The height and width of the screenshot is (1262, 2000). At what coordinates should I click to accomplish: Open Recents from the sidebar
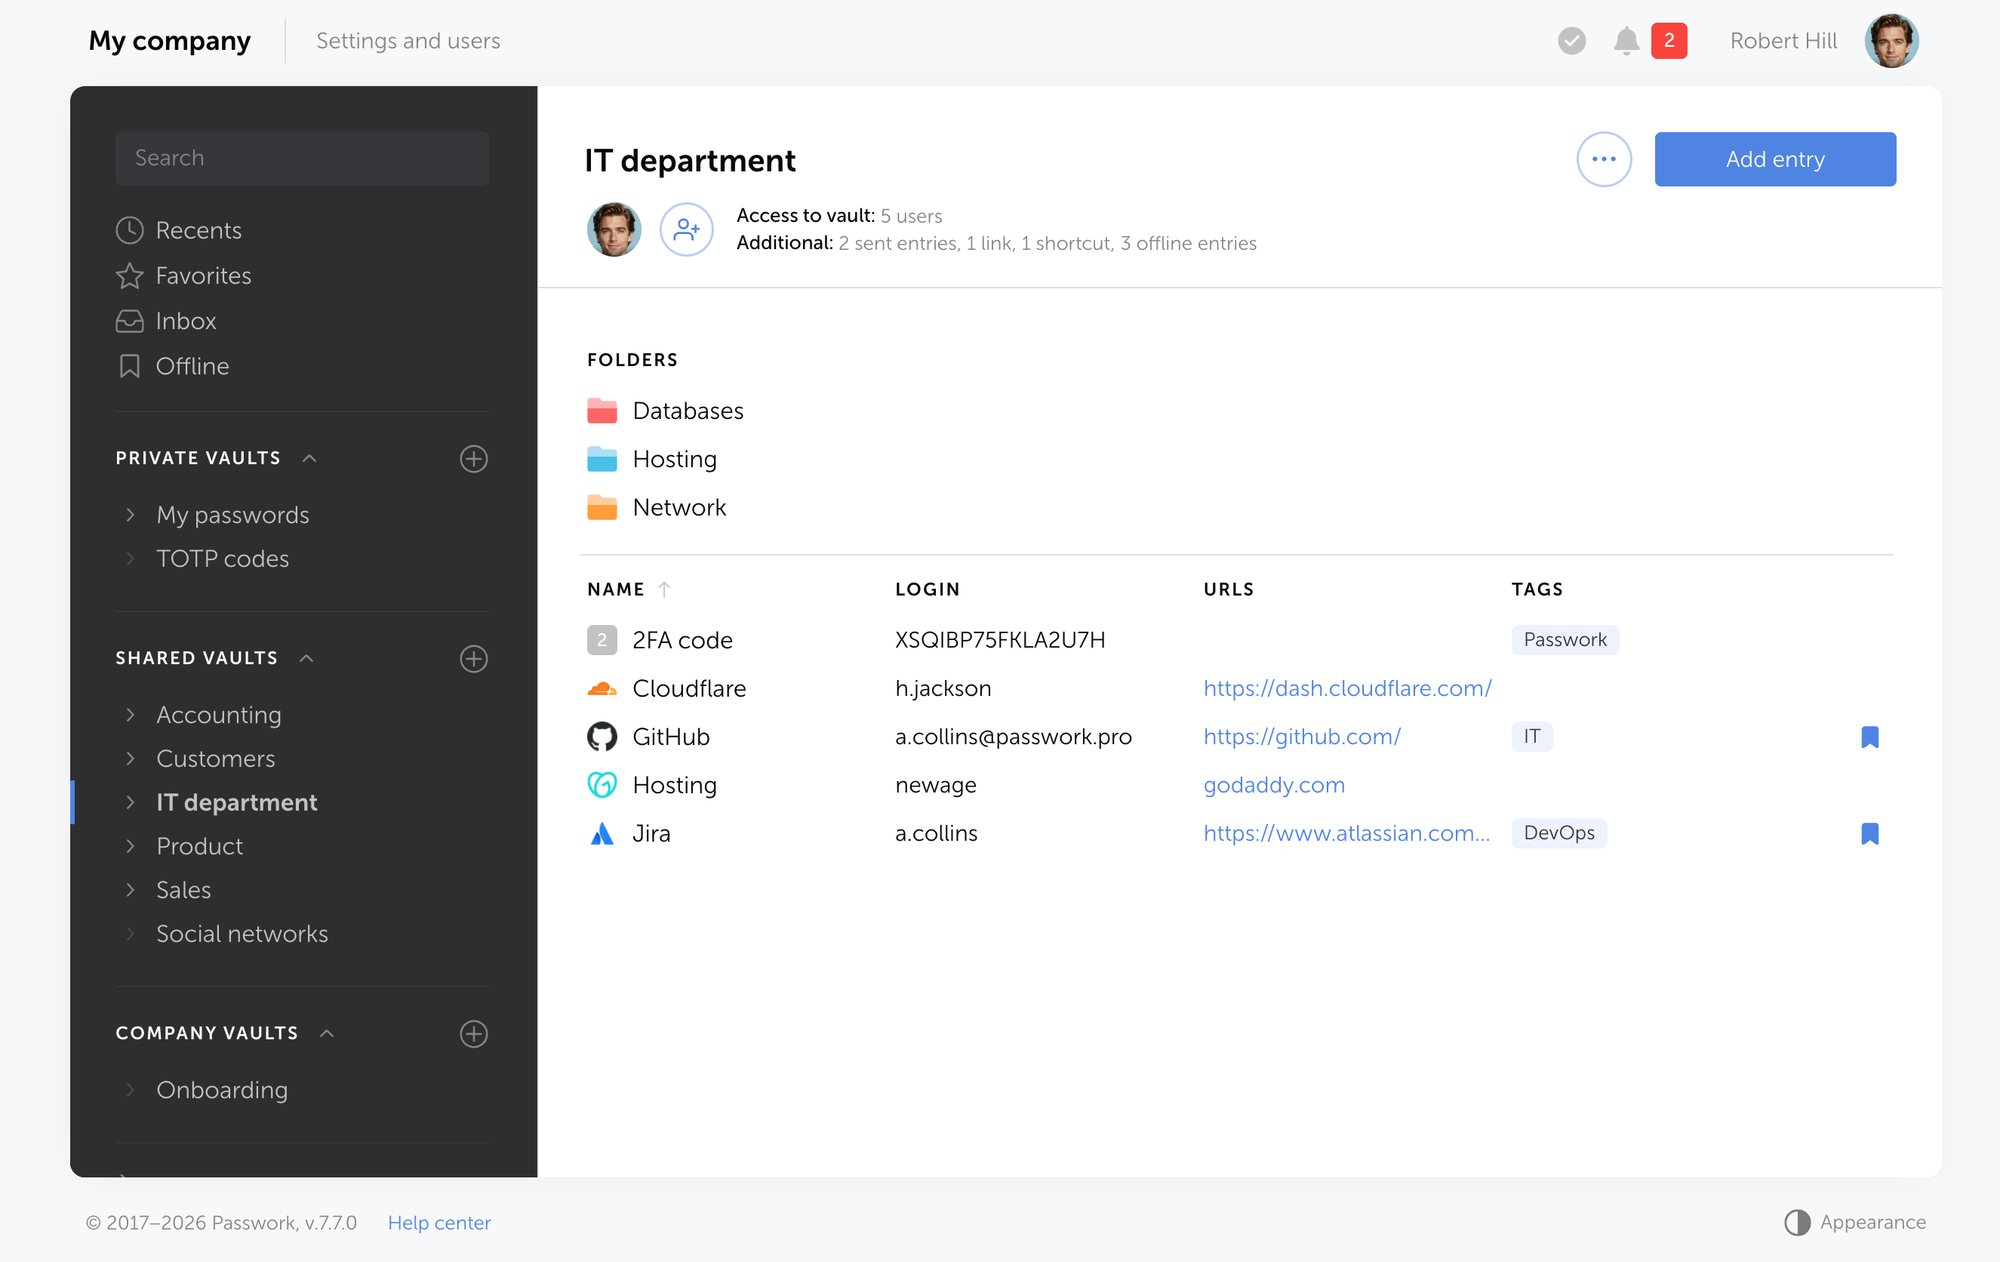198,230
